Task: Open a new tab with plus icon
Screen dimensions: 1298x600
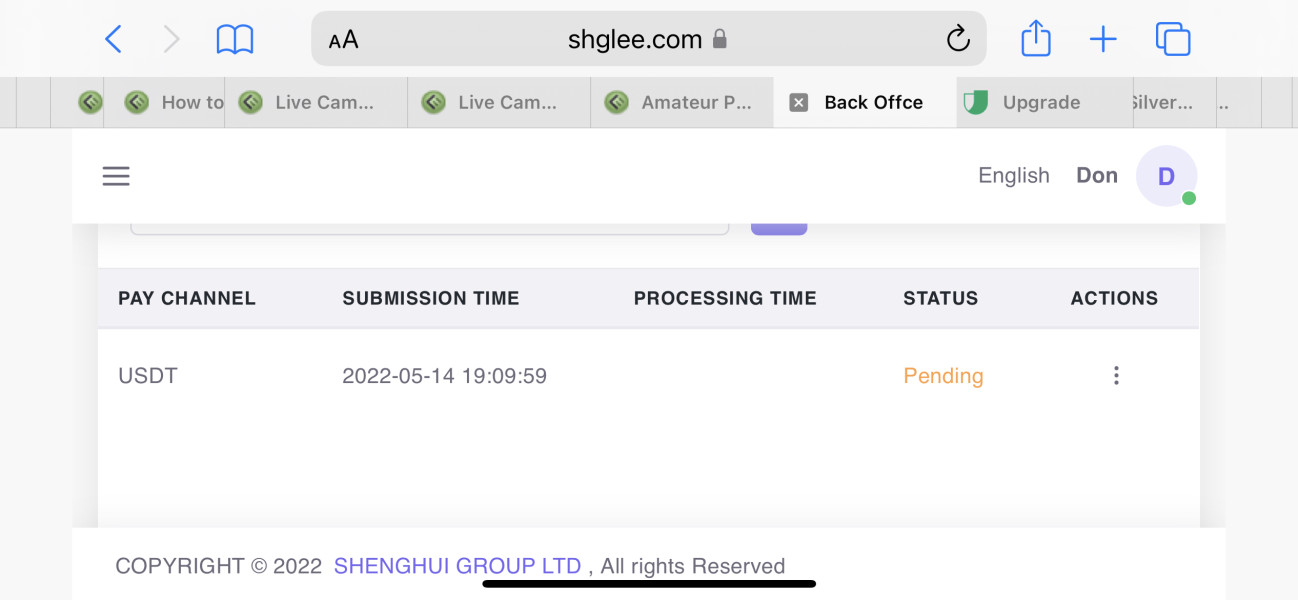Action: (1102, 40)
